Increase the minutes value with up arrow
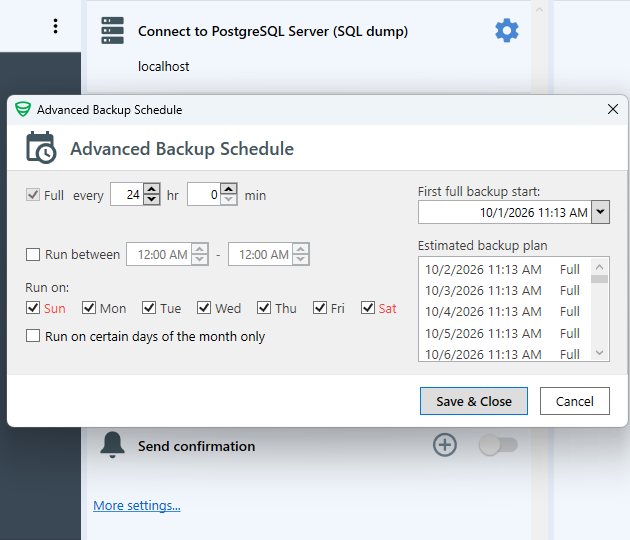 click(x=229, y=188)
